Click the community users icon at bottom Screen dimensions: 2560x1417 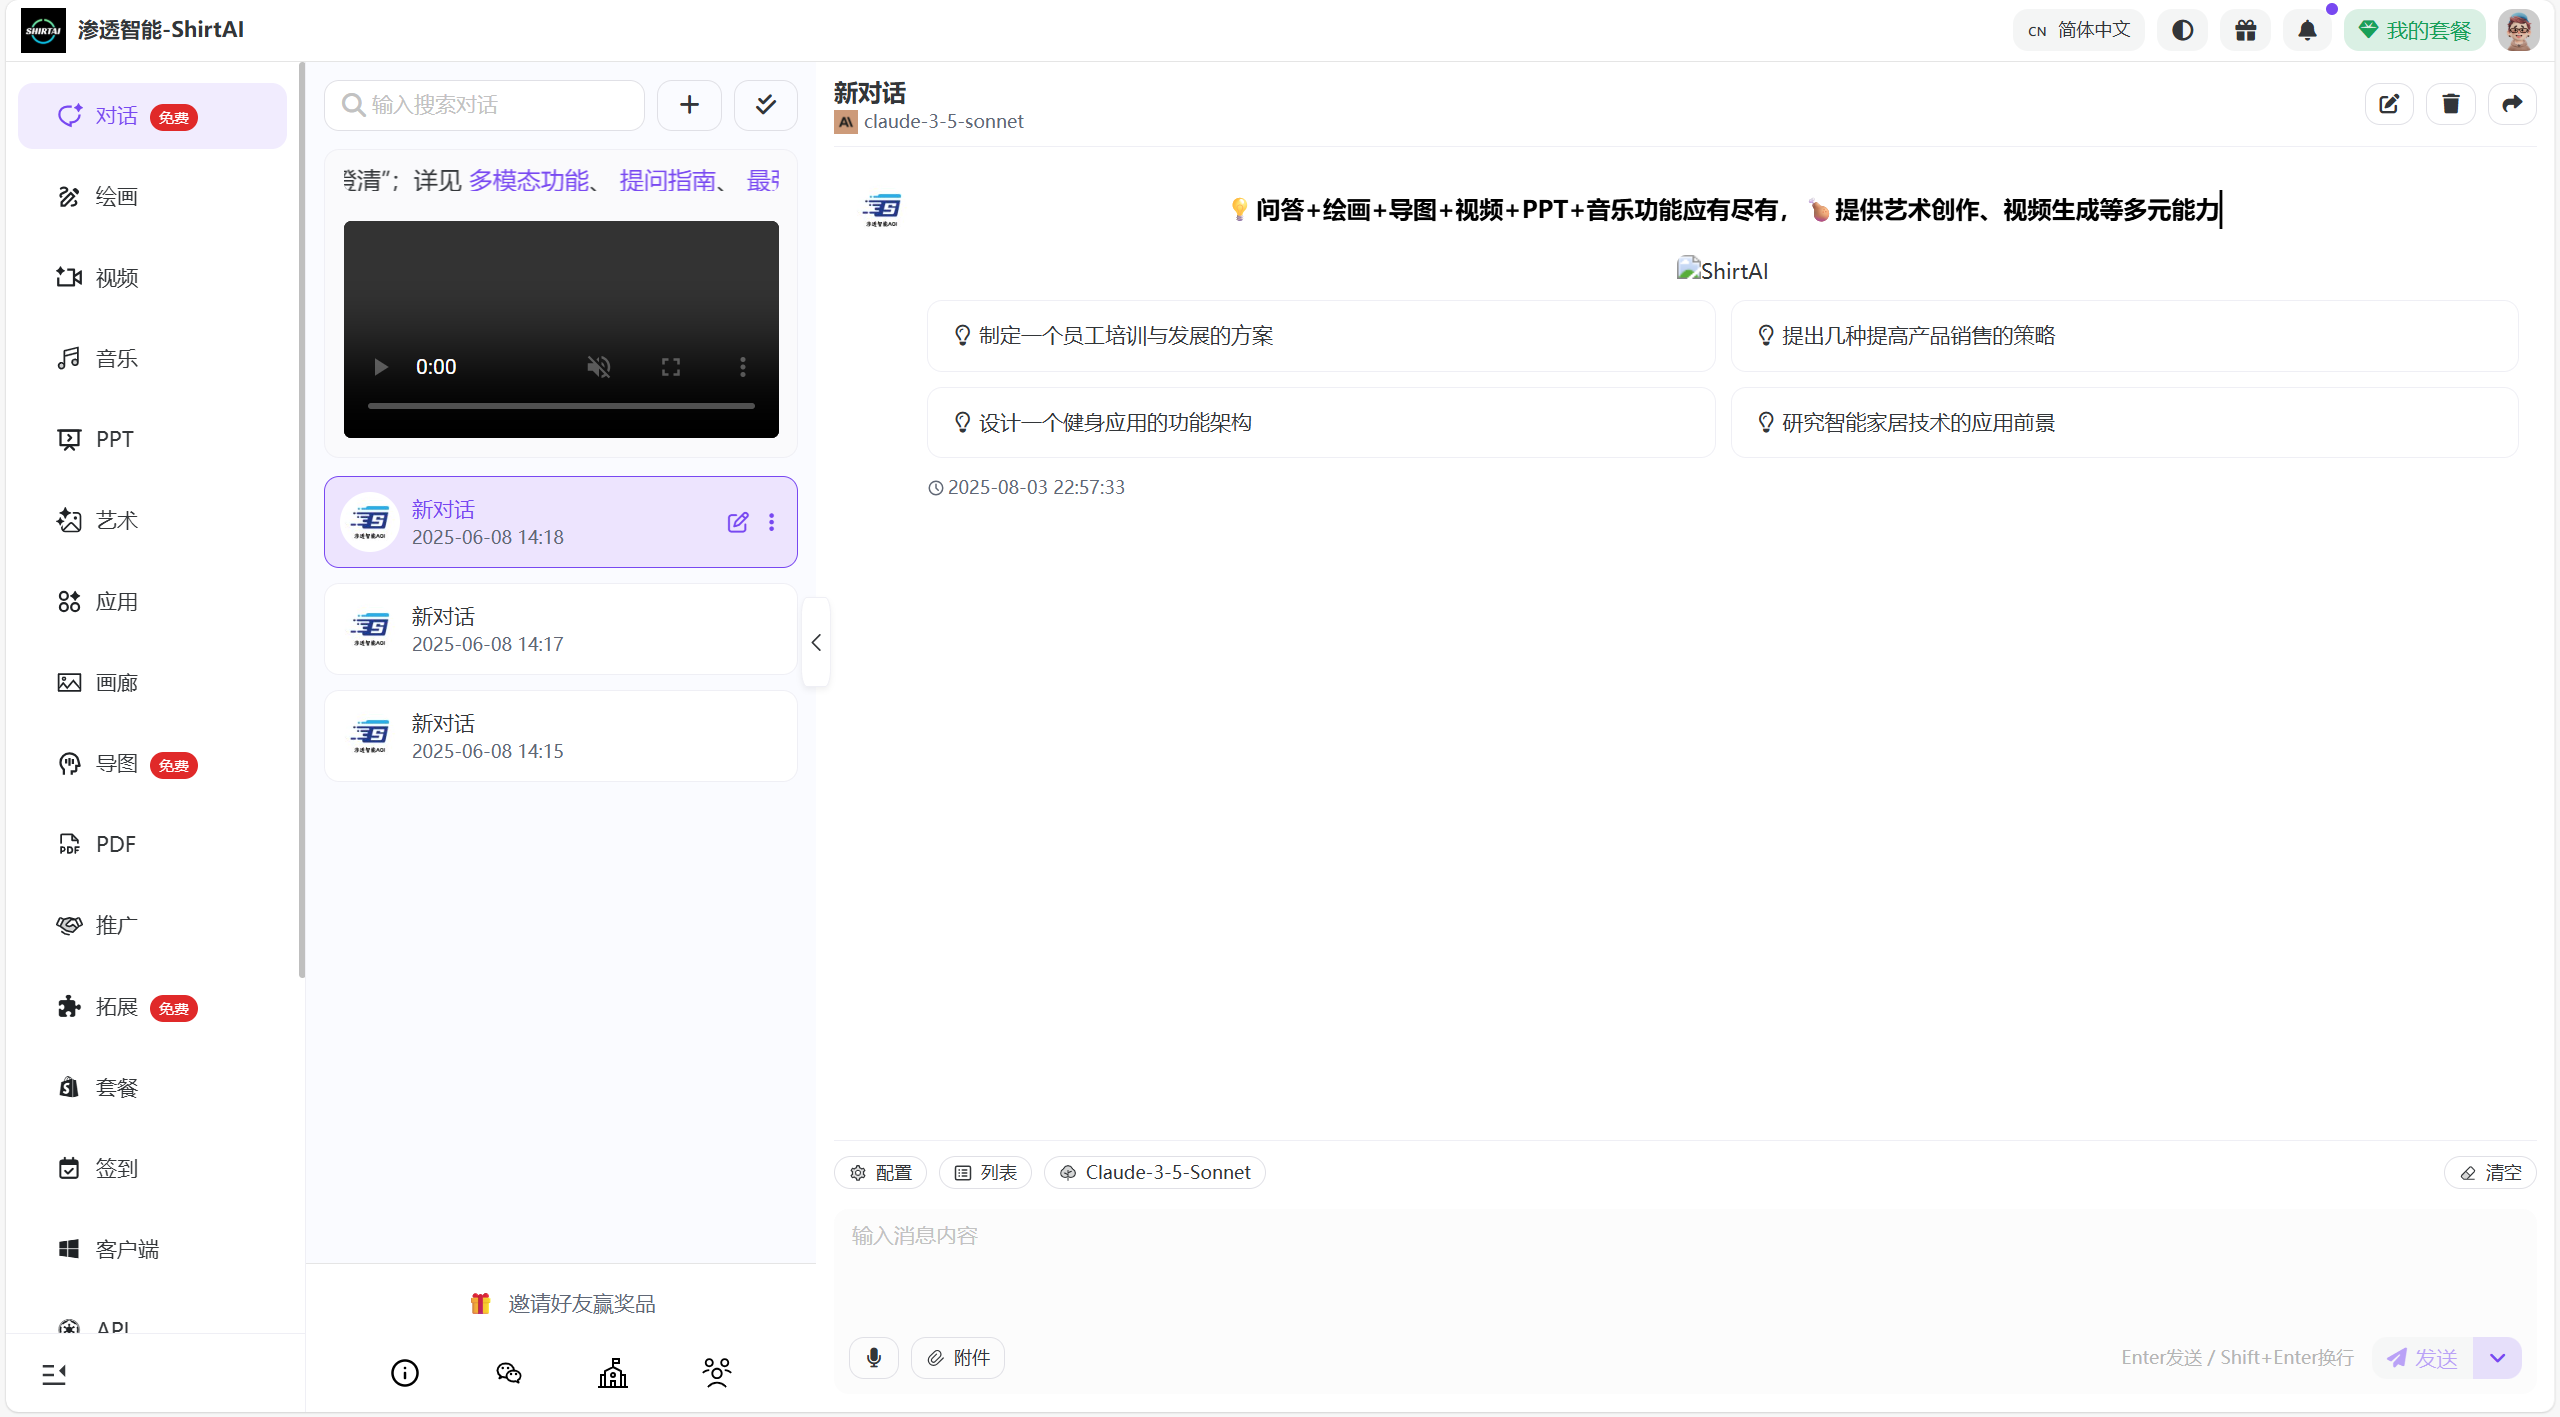pyautogui.click(x=717, y=1373)
